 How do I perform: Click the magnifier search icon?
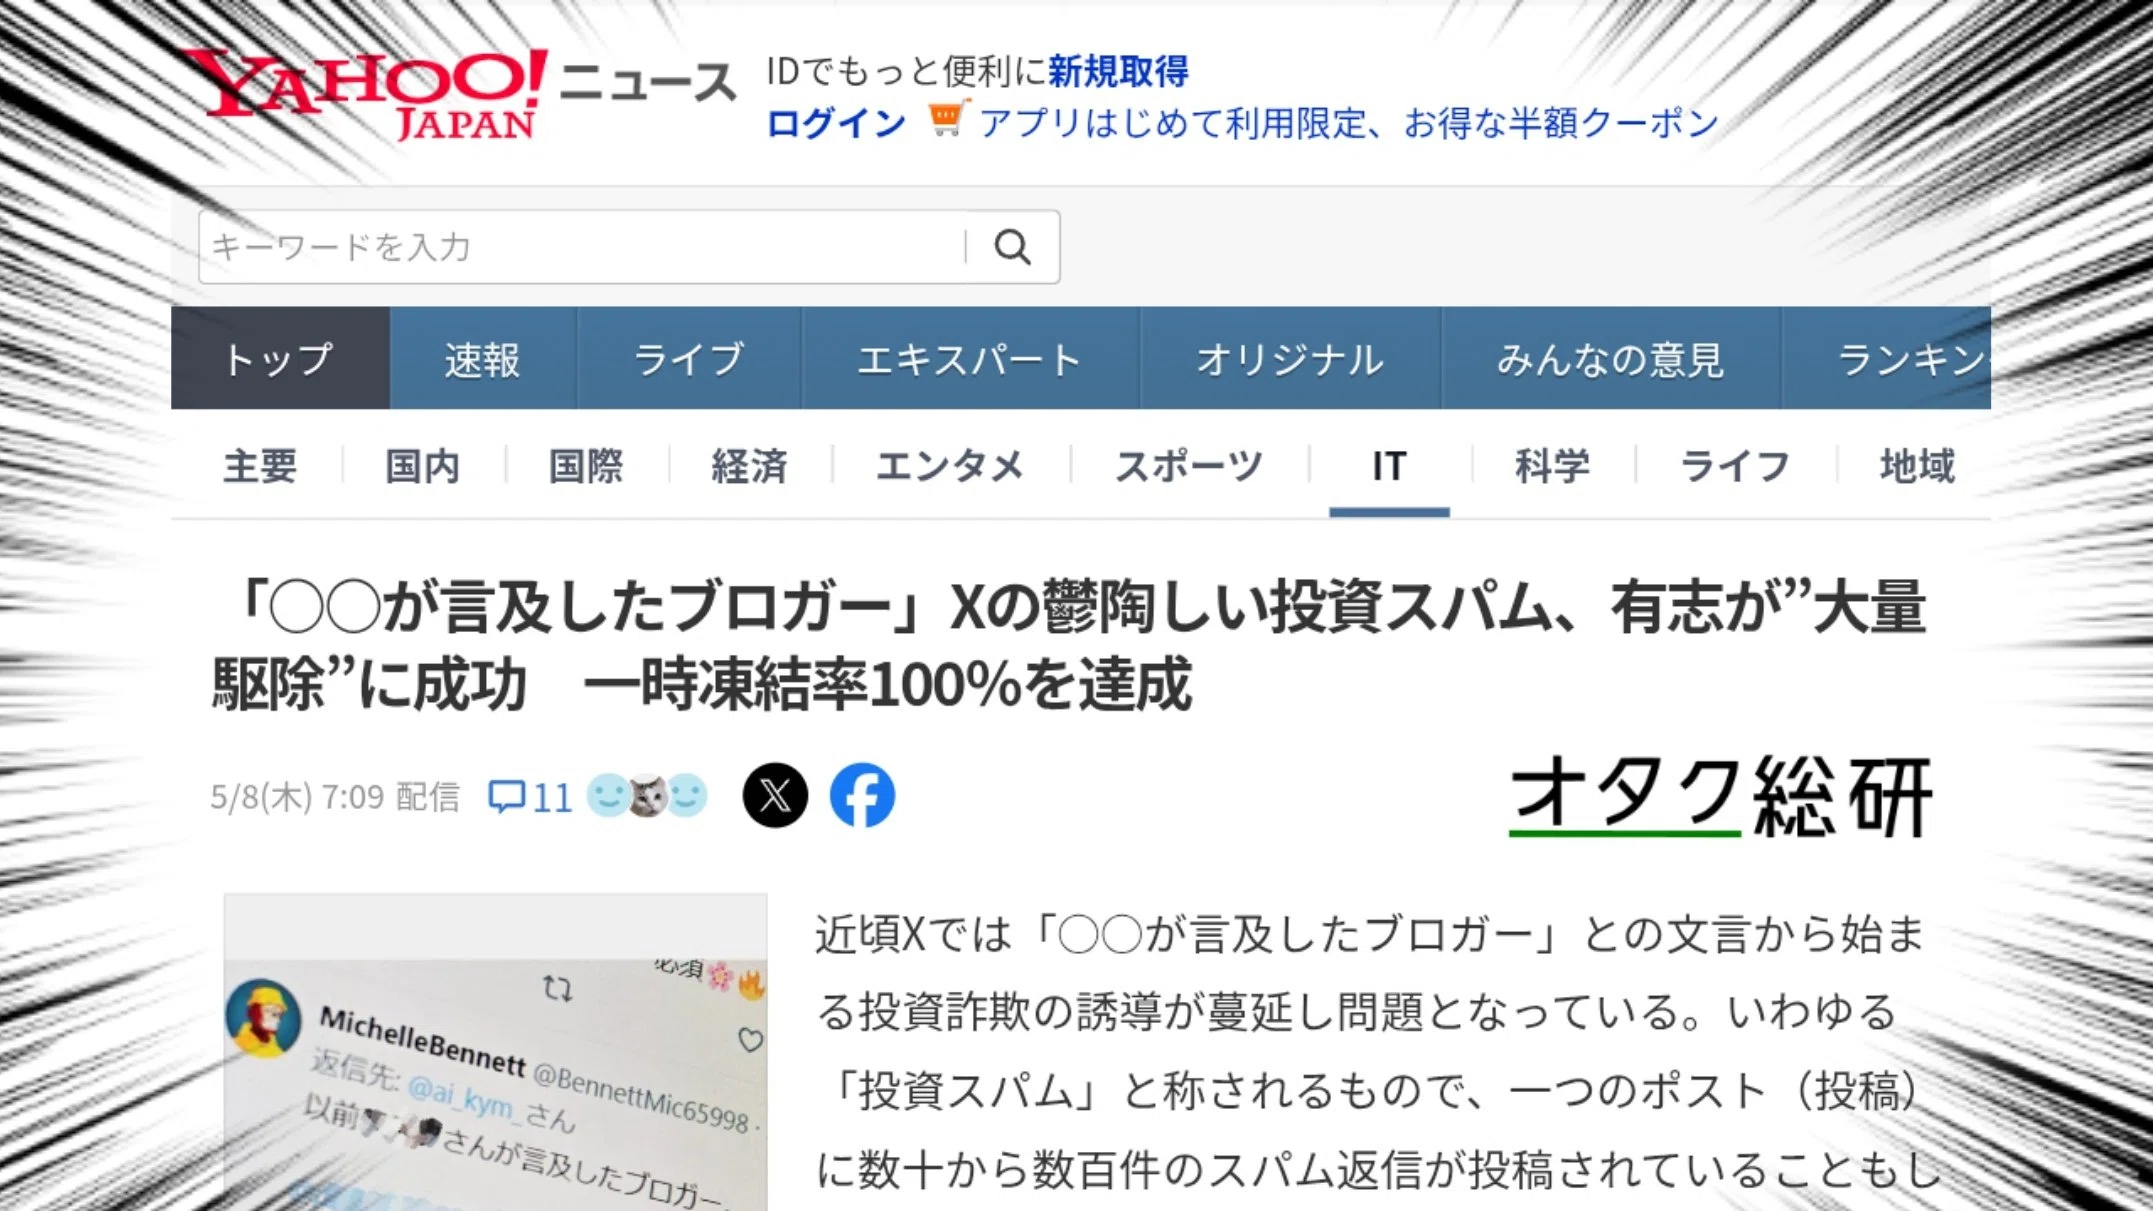[1012, 247]
